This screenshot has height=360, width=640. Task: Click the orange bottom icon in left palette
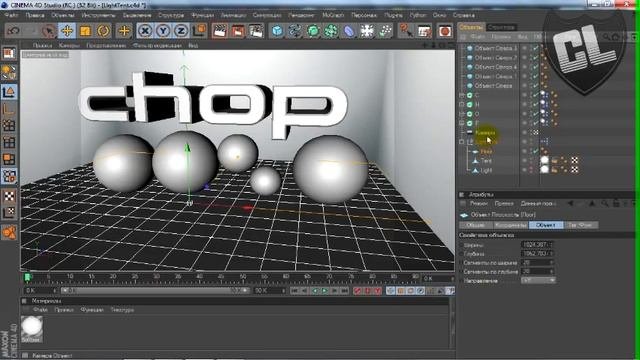point(9,232)
